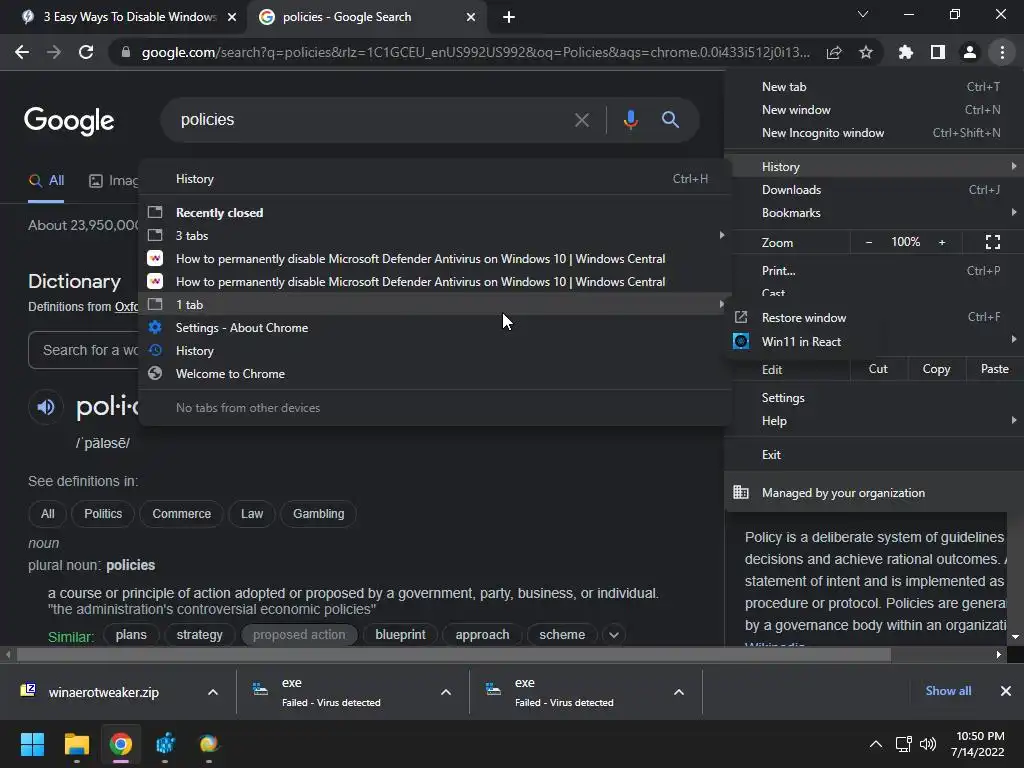Click Restore window option
This screenshot has height=768, width=1024.
click(x=804, y=318)
